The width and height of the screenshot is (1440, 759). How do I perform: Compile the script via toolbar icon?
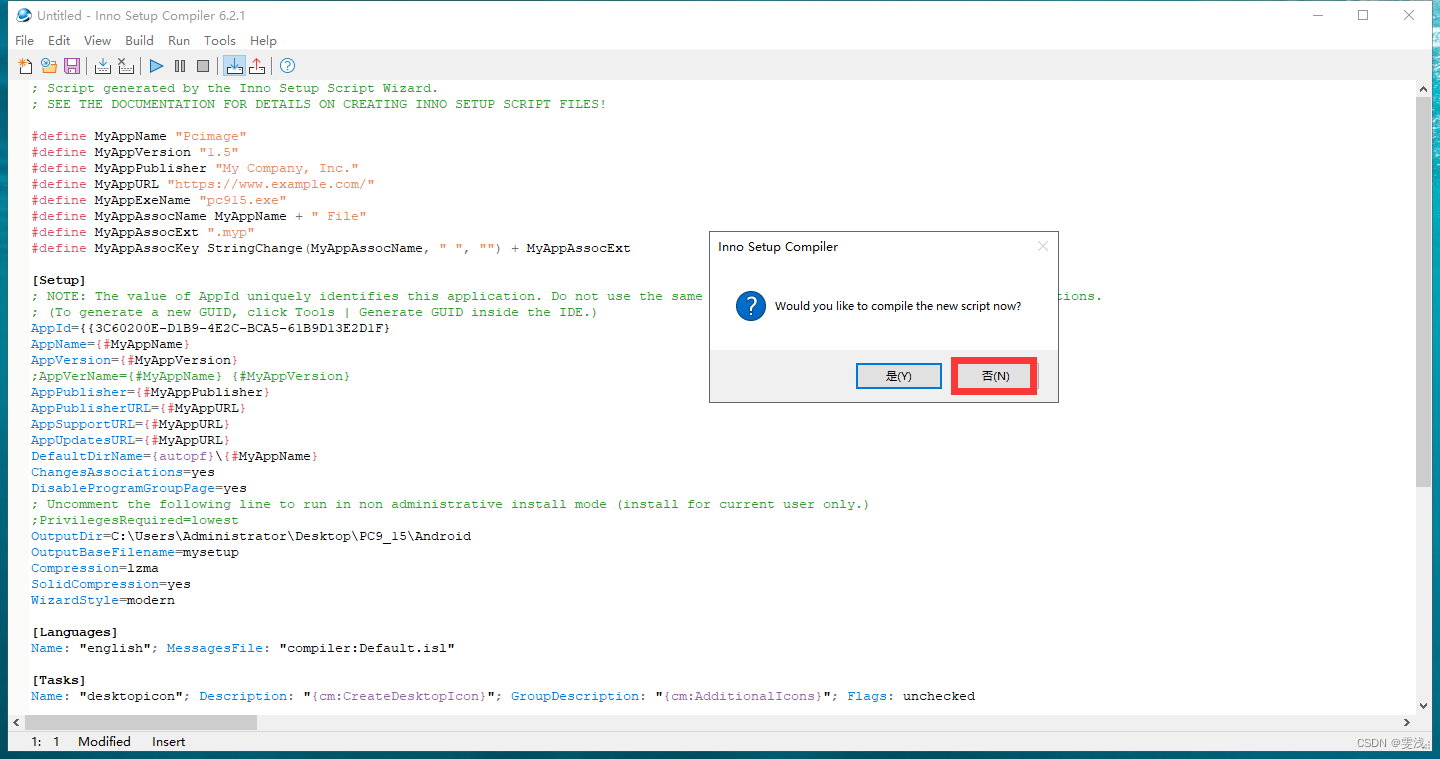102,65
